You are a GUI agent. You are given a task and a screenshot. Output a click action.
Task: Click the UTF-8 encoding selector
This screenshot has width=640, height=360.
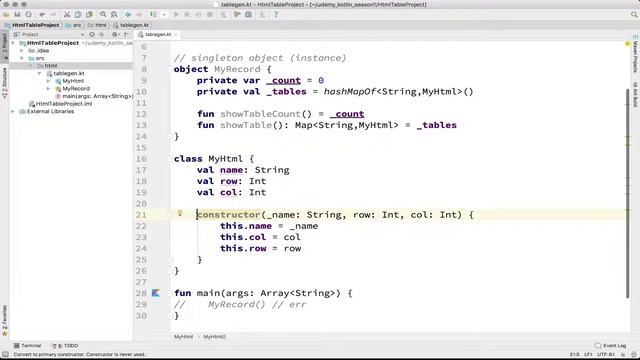coord(606,354)
